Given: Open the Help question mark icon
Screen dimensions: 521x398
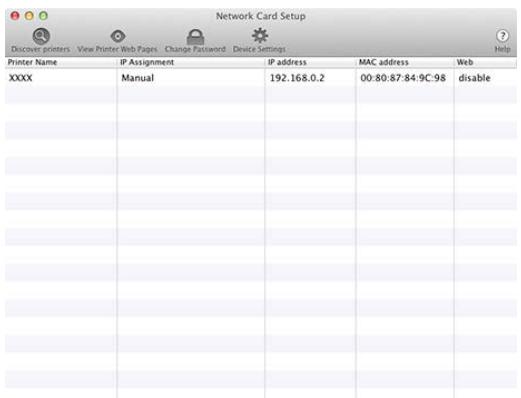Looking at the screenshot, I should [x=502, y=36].
